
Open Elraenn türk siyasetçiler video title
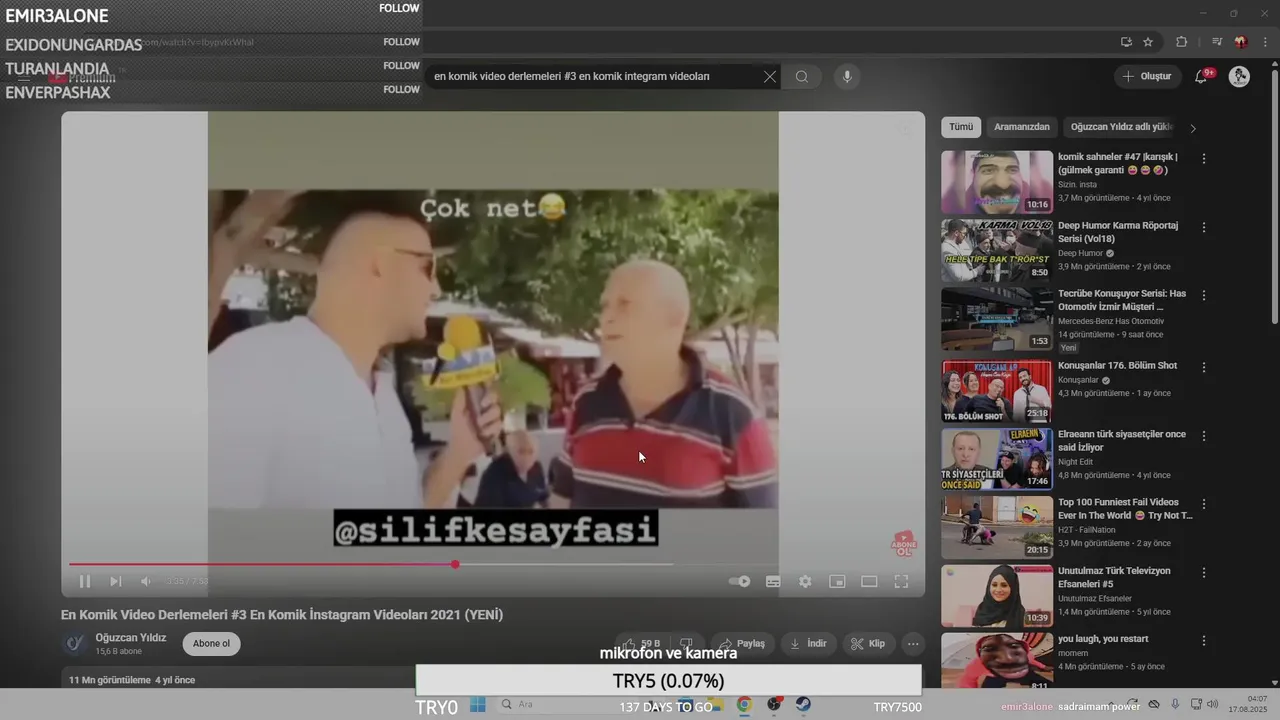[1122, 441]
